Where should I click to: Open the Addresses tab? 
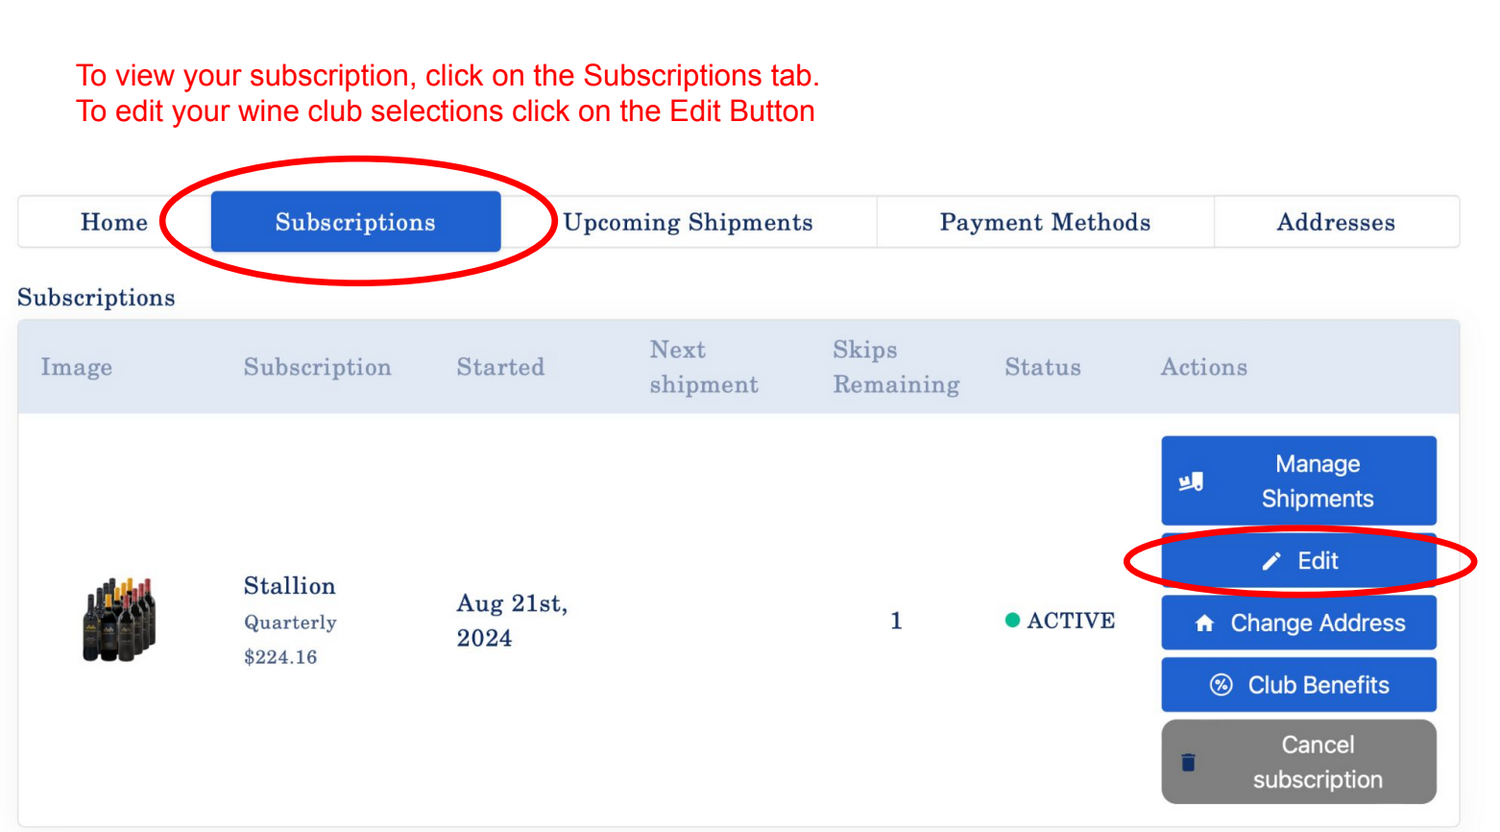tap(1335, 222)
